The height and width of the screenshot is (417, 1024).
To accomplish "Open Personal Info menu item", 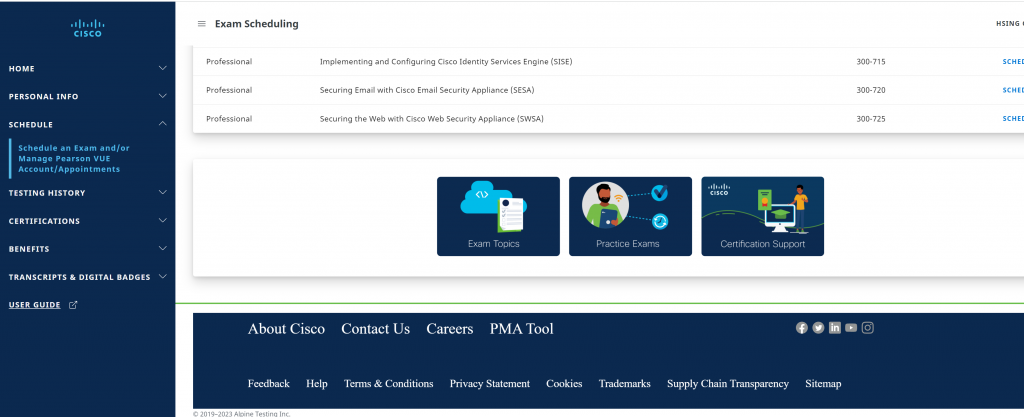I will tap(43, 97).
